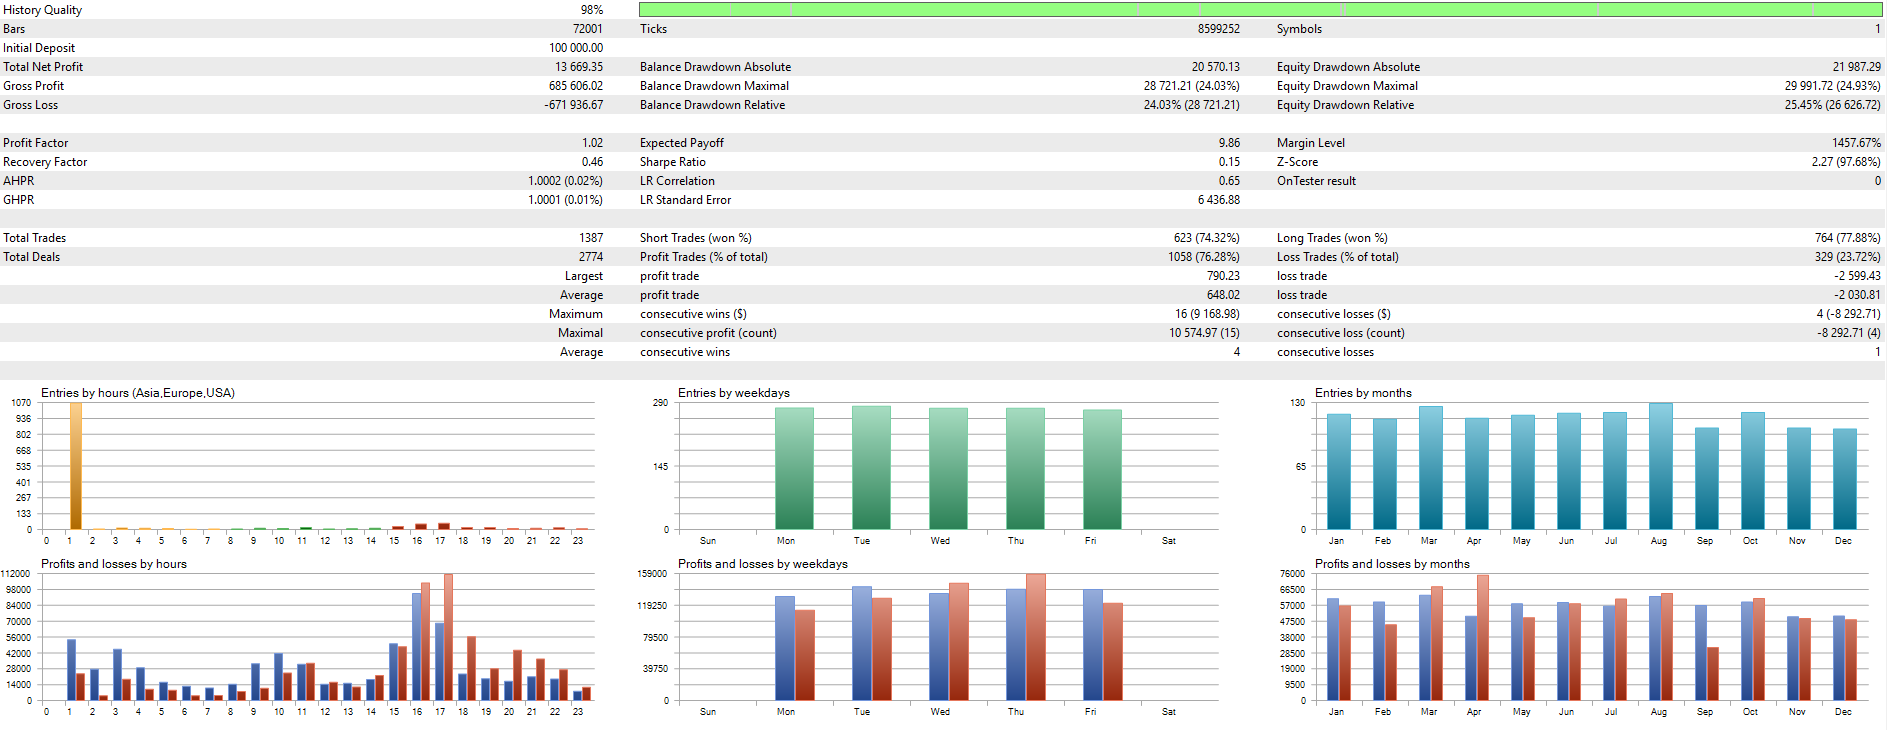Image resolution: width=1887 pixels, height=730 pixels.
Task: Select the Profit Factor row label
Action: (x=36, y=143)
